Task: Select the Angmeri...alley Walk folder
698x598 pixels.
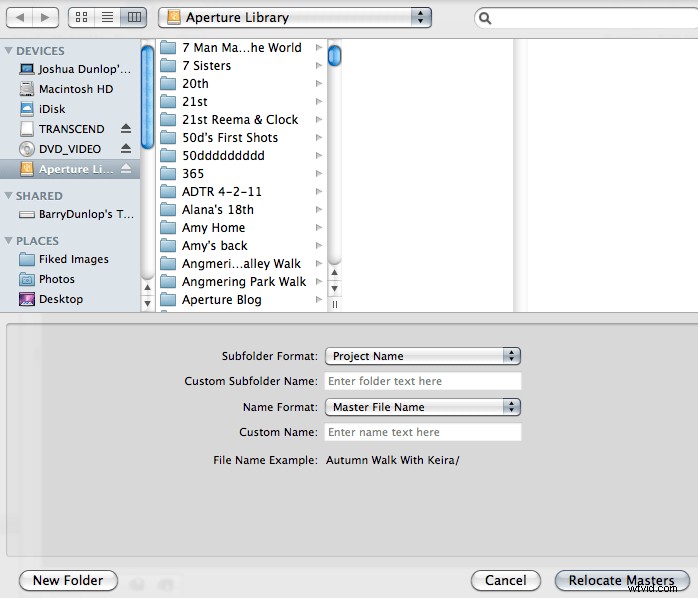Action: click(241, 264)
